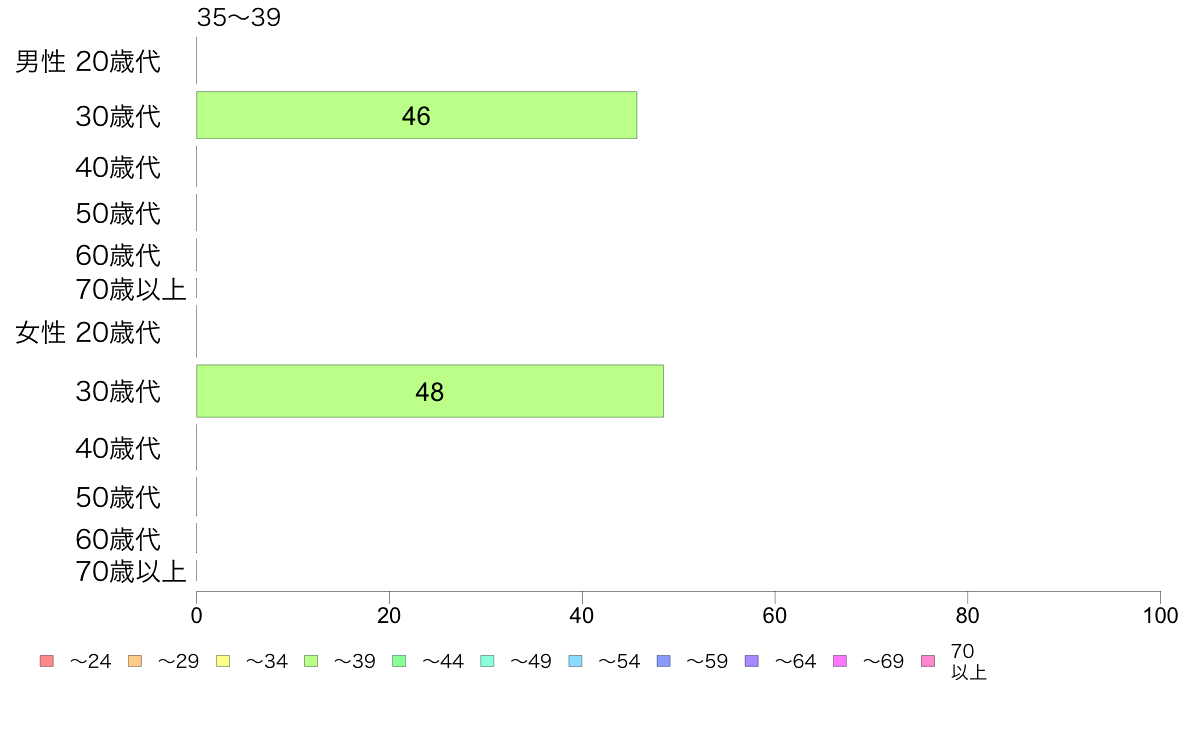Click the light green ~39 legend swatch
1188x736 pixels.
[311, 661]
